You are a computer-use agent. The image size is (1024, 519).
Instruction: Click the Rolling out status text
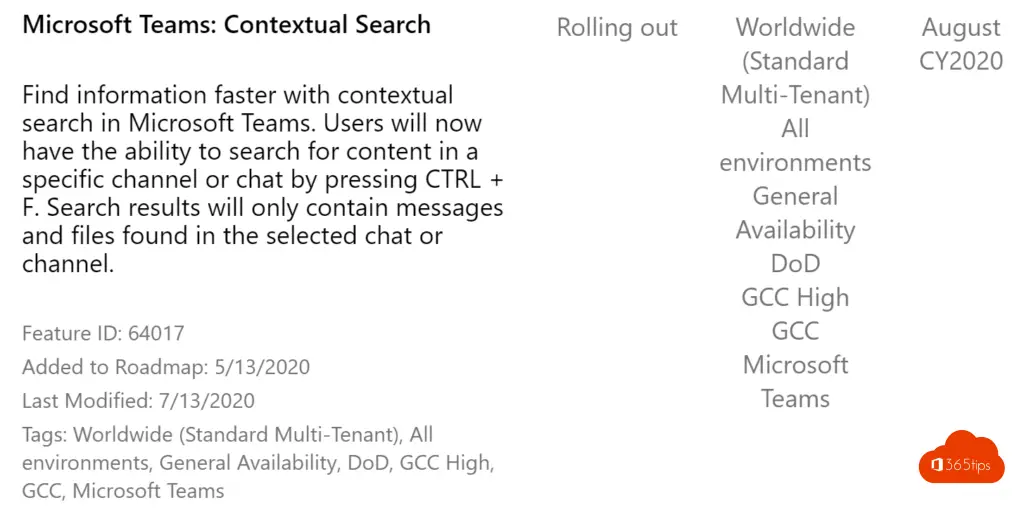pyautogui.click(x=617, y=28)
